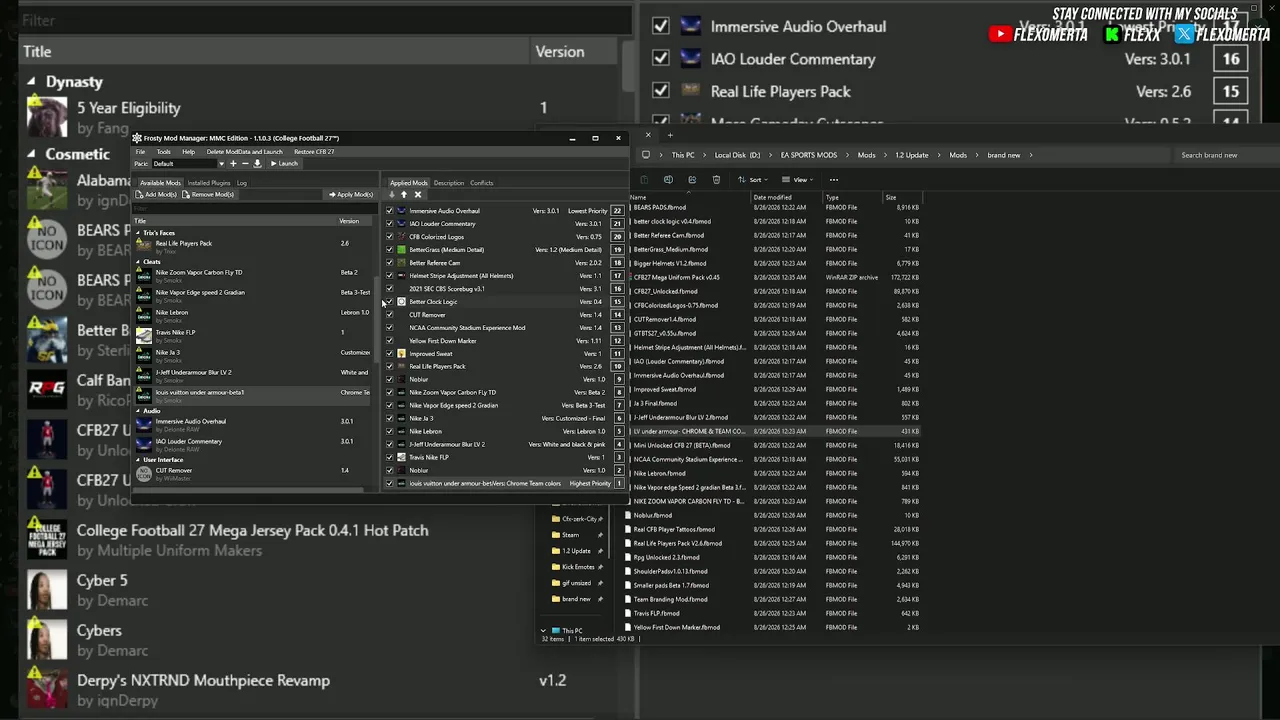Click the X FlexOmerta social icon

tap(1185, 34)
